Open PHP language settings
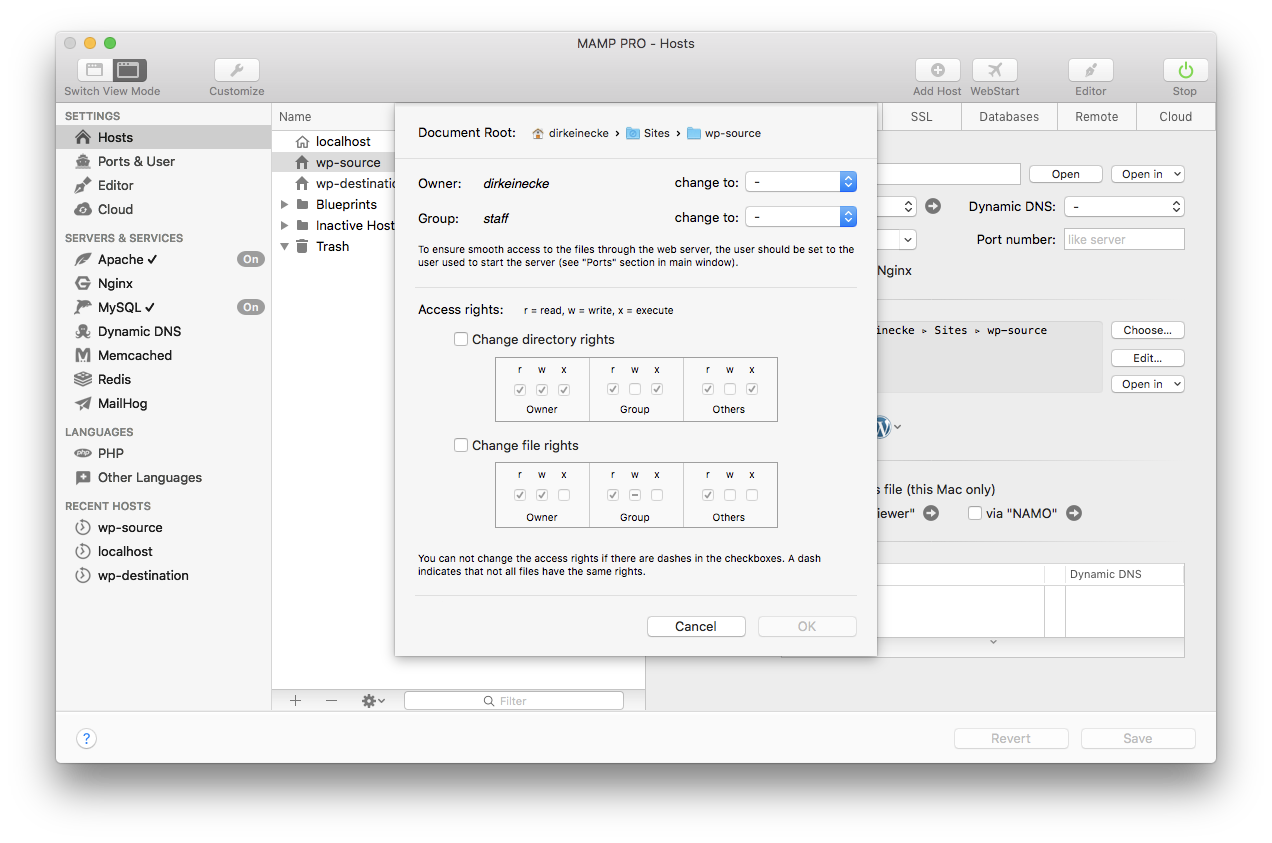Screen dimensions: 1272x843 click(164, 453)
